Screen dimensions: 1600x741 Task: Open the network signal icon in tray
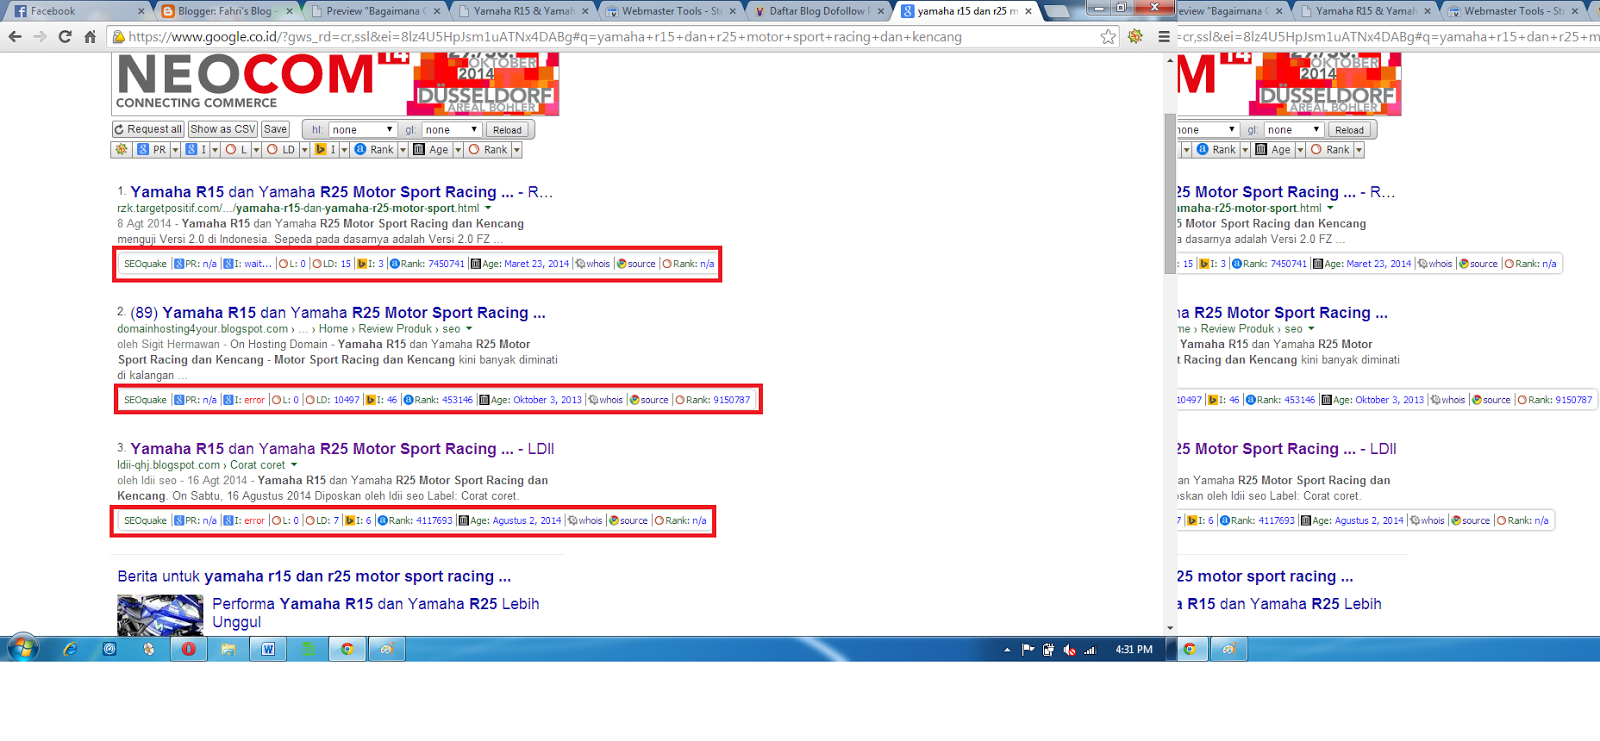pyautogui.click(x=1090, y=650)
